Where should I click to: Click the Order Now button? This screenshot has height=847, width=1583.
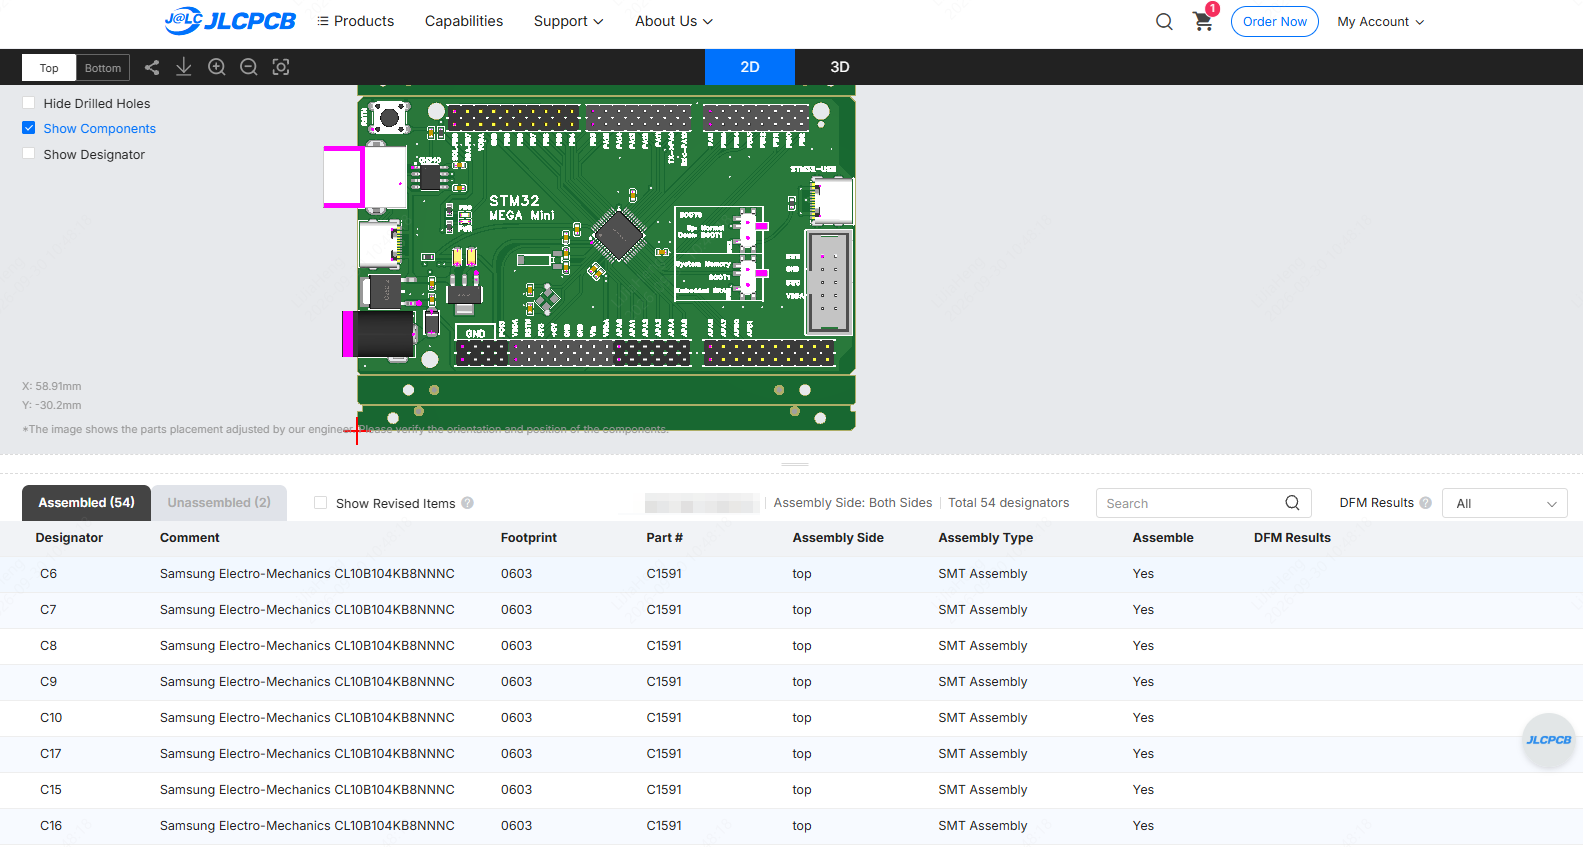coord(1275,21)
